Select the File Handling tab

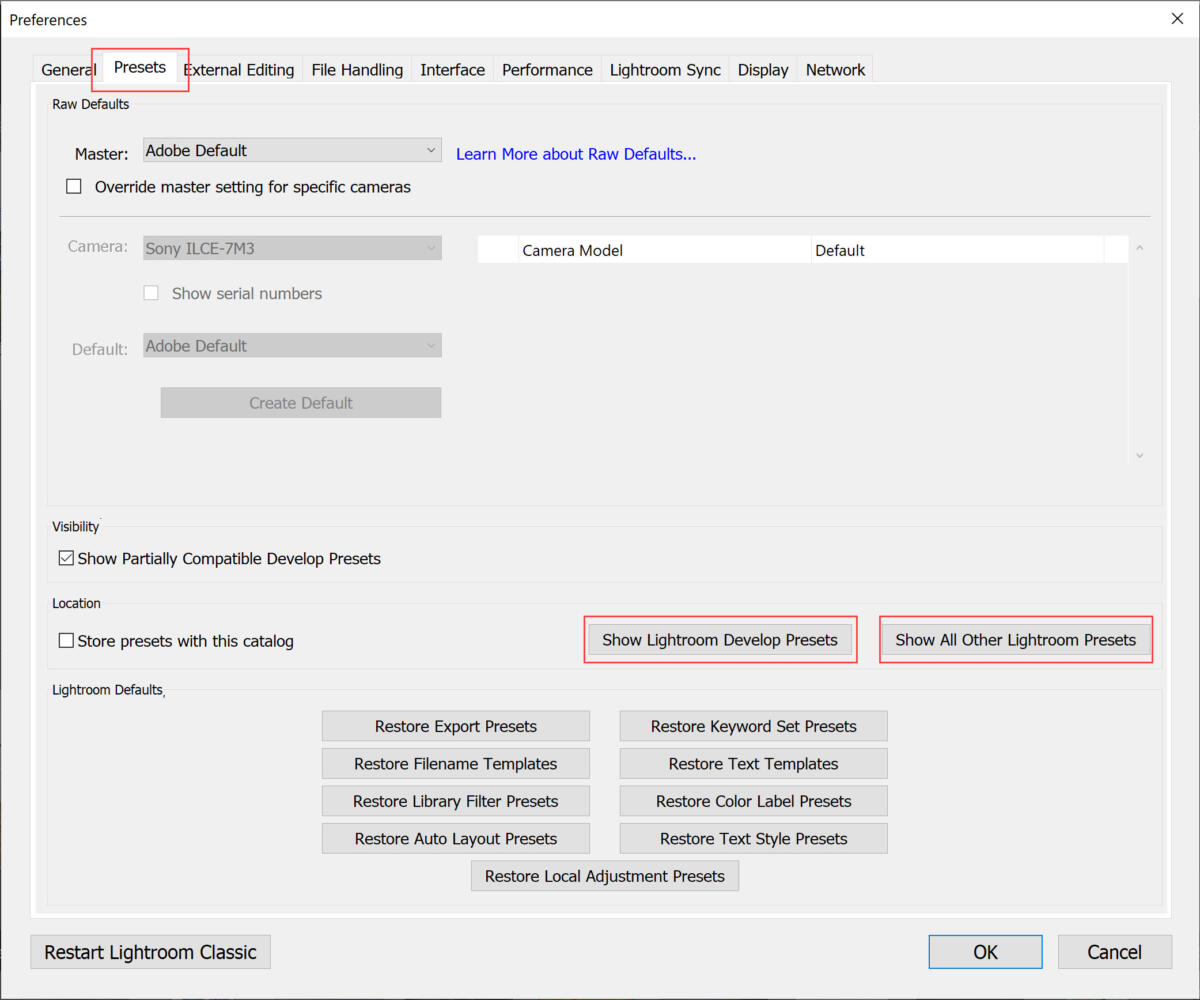tap(356, 70)
